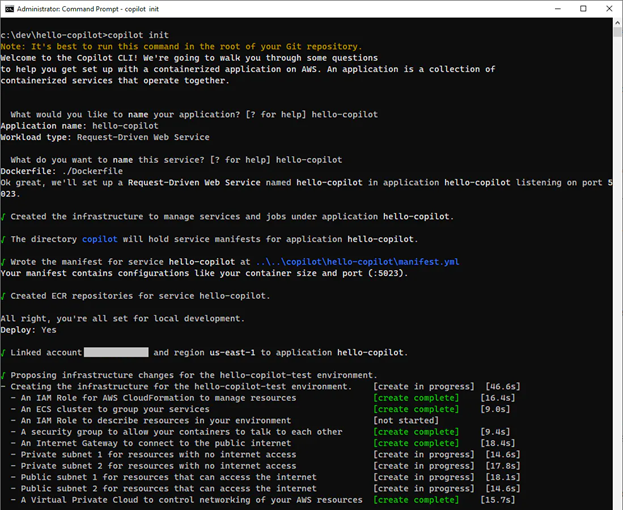Click the Command Prompt title bar icon

click(9, 9)
